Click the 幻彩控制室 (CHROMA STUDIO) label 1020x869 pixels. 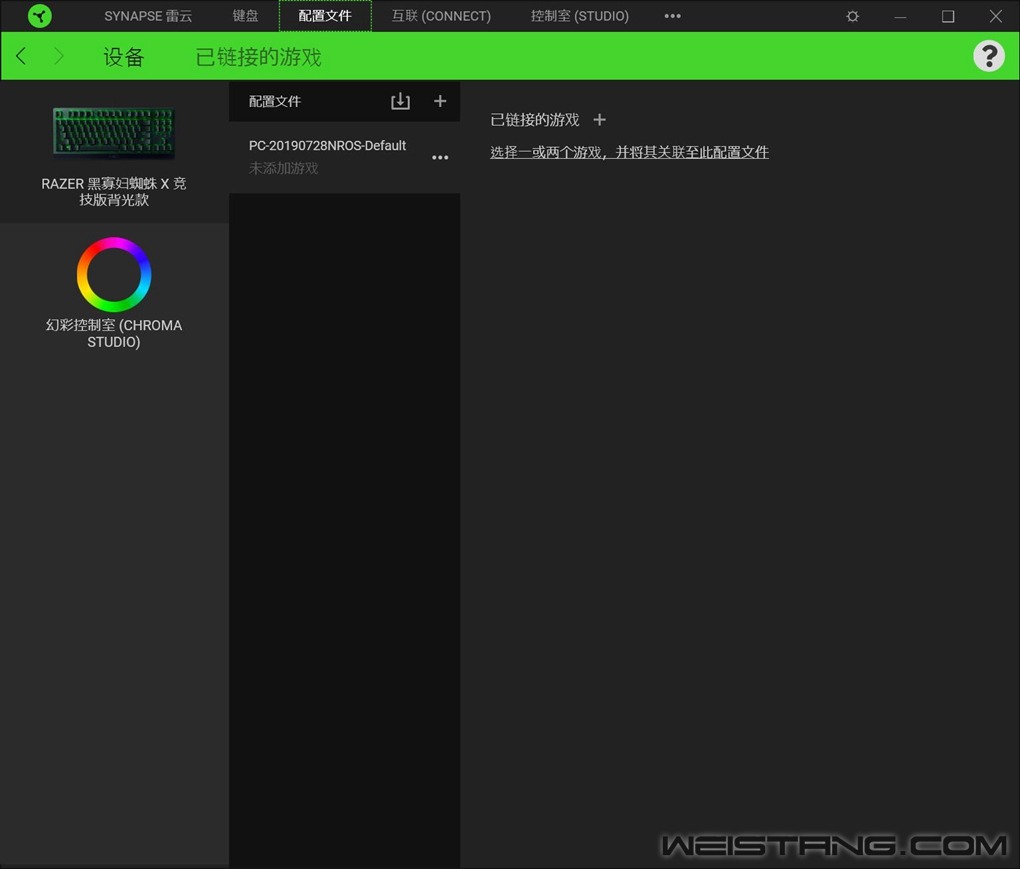click(x=114, y=333)
